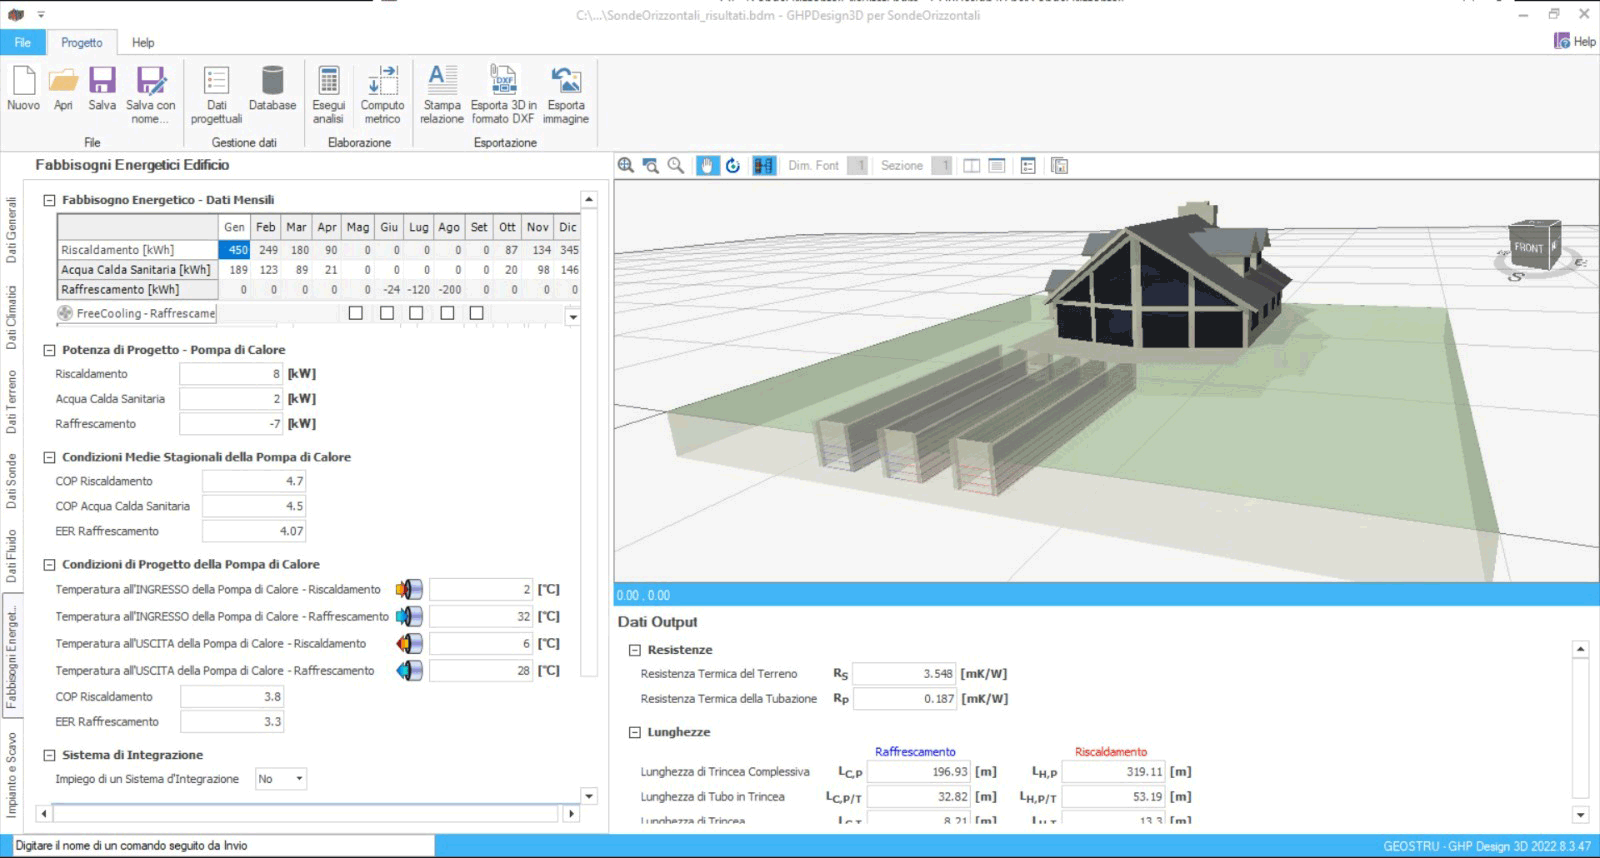Save the project with Salva

(102, 82)
